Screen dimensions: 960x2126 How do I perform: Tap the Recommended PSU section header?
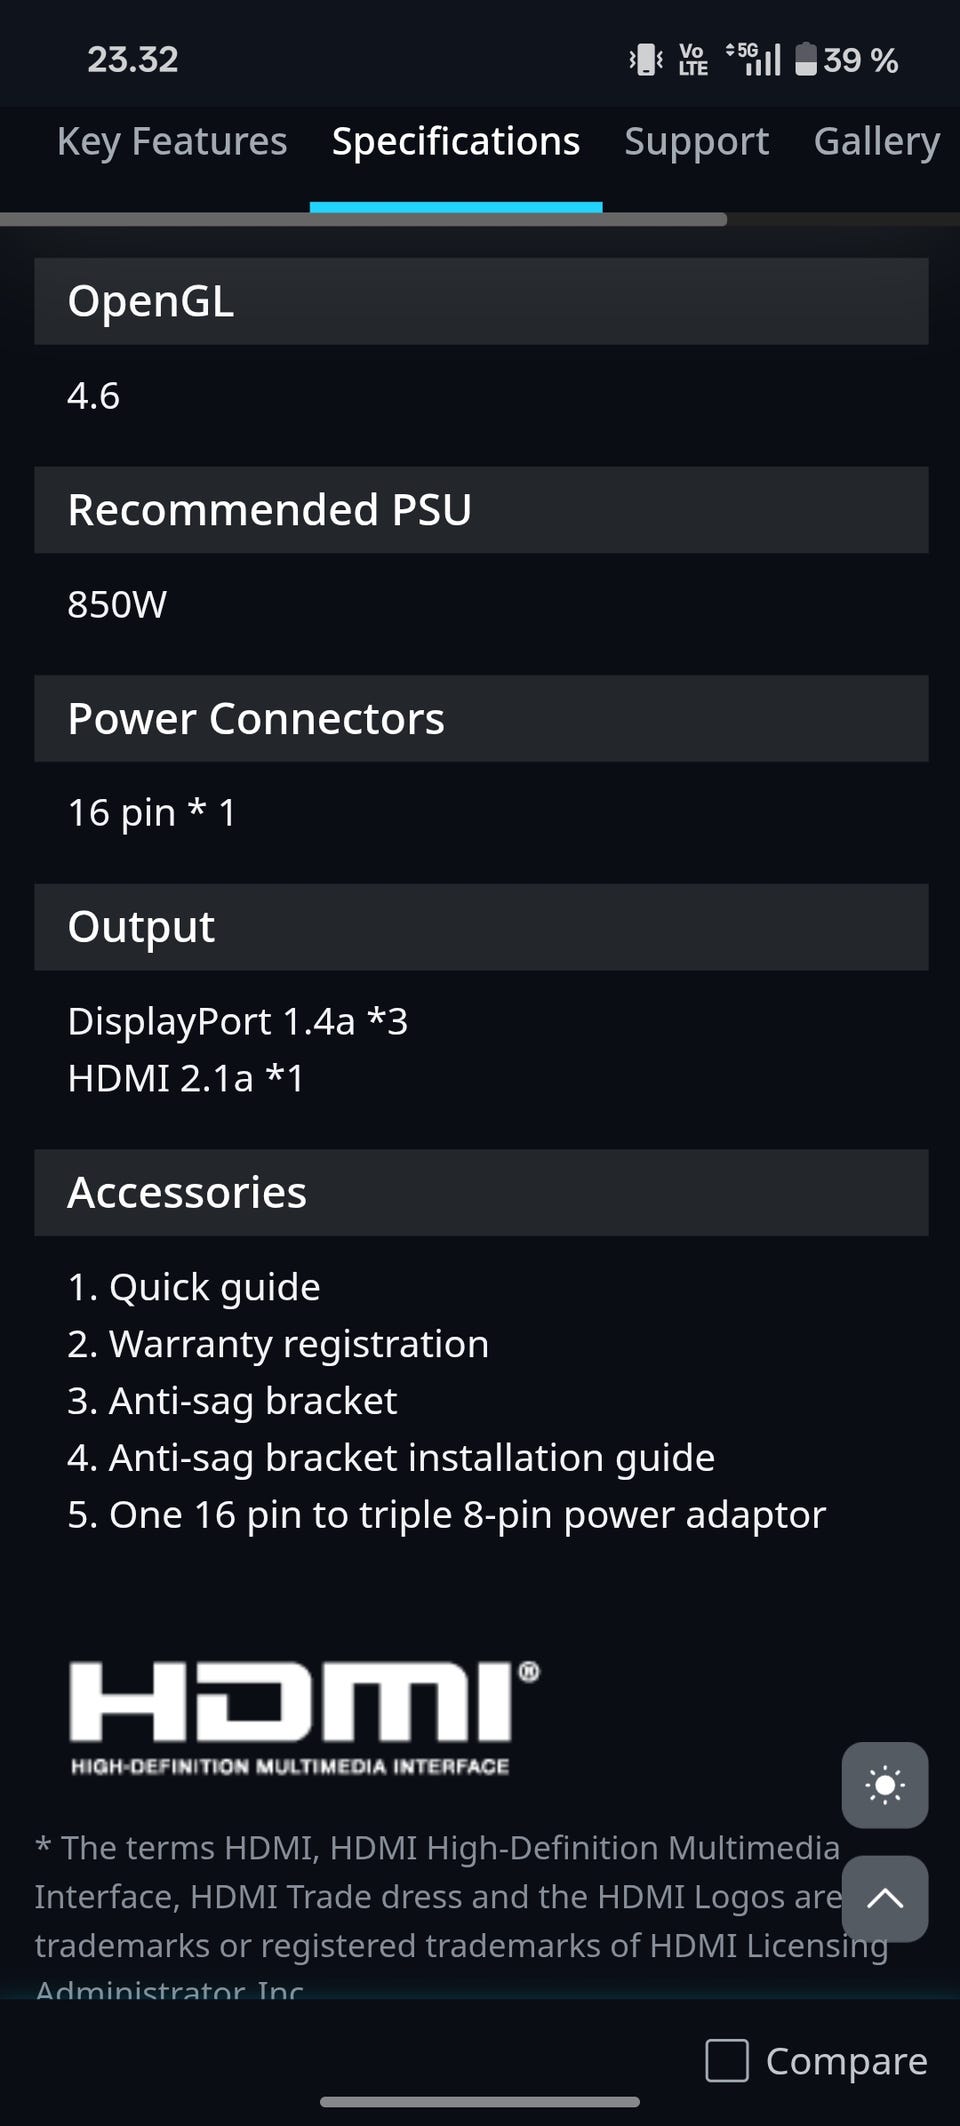[481, 510]
